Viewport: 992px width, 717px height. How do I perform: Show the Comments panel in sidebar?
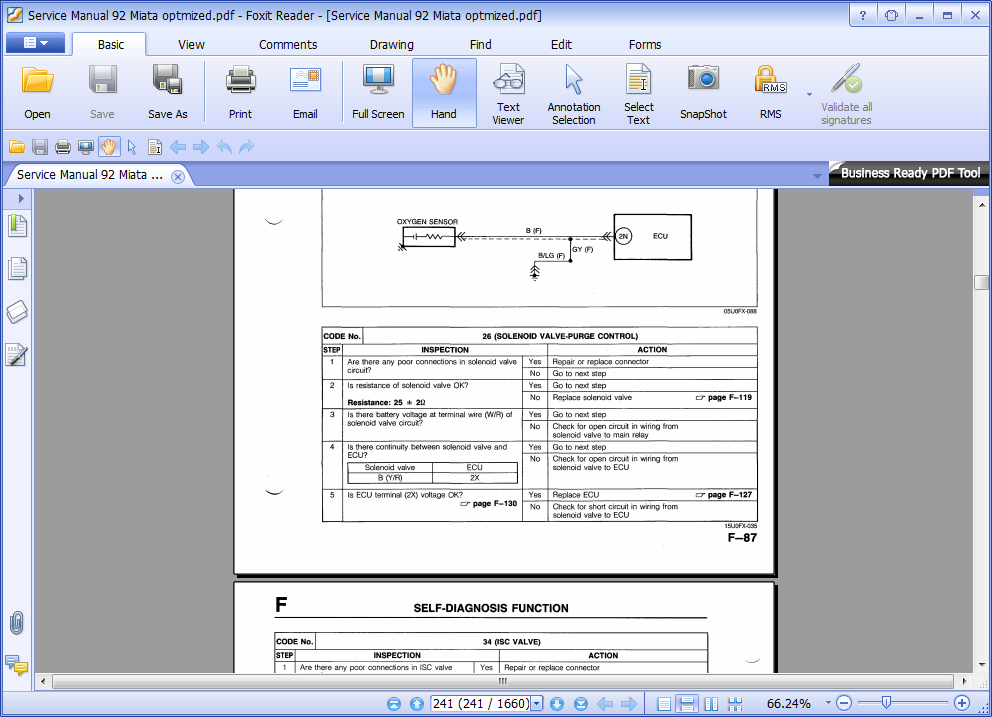pos(17,663)
